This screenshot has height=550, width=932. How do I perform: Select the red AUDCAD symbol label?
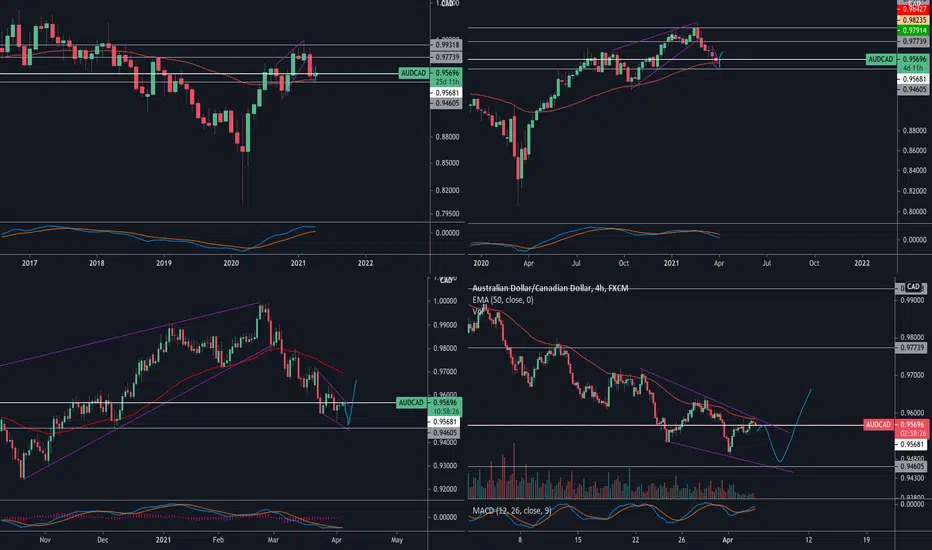click(x=879, y=425)
